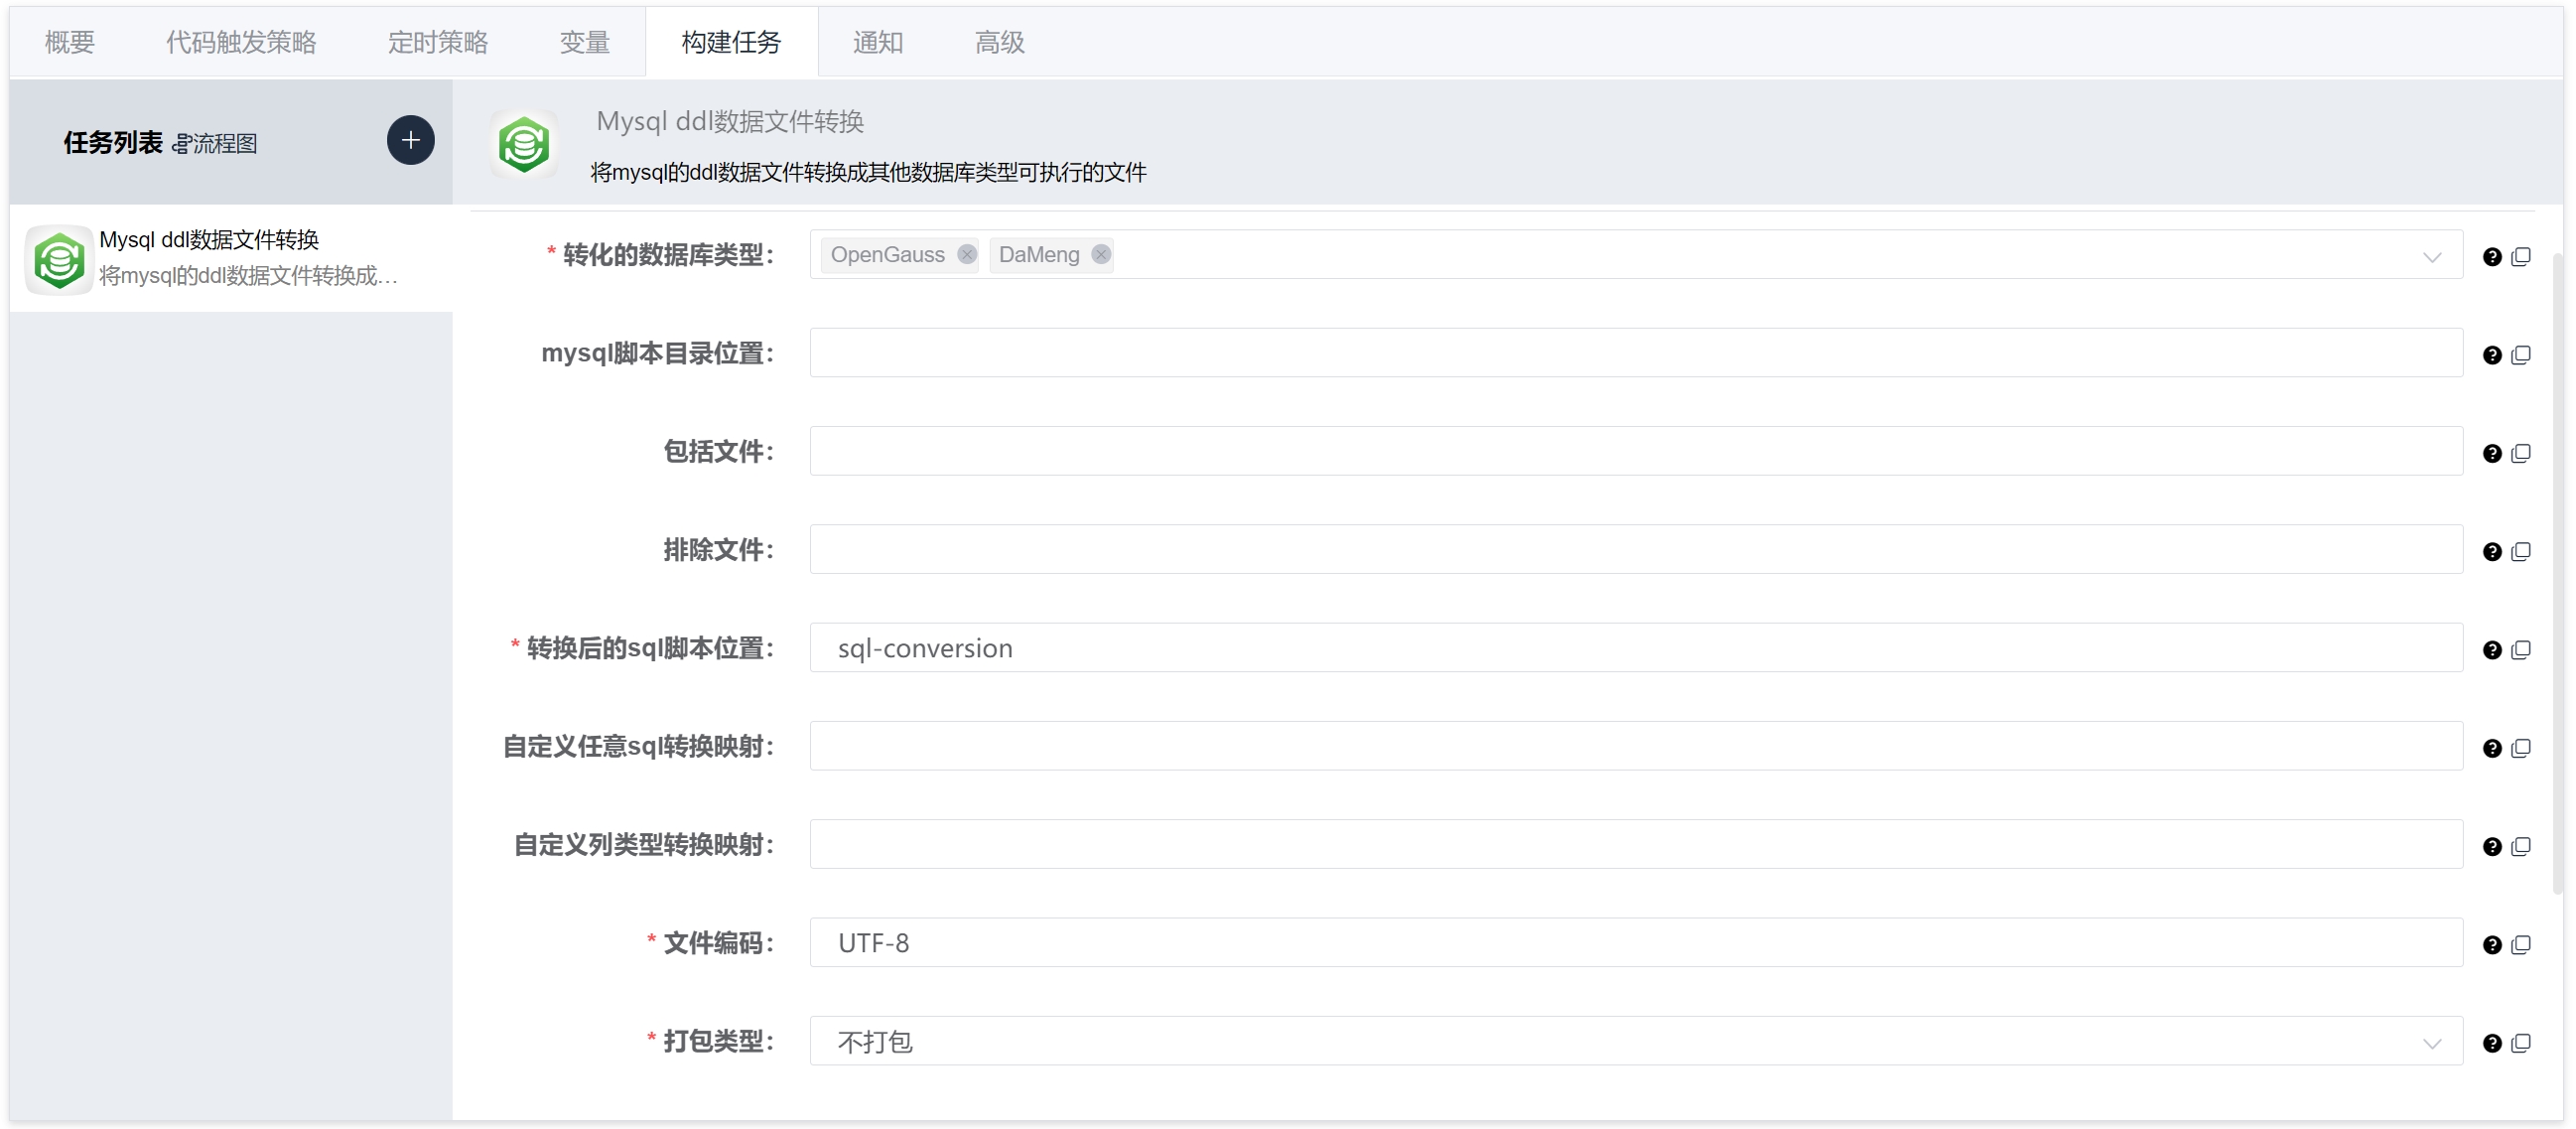Screen dimensions: 2576x1129
Task: Open help for file encoding field
Action: [x=2492, y=945]
